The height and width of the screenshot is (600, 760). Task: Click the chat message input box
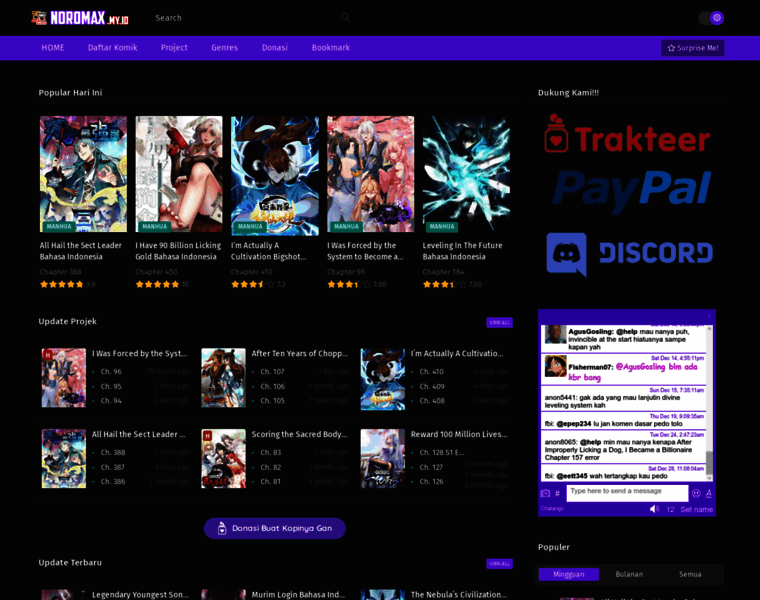[x=627, y=493]
